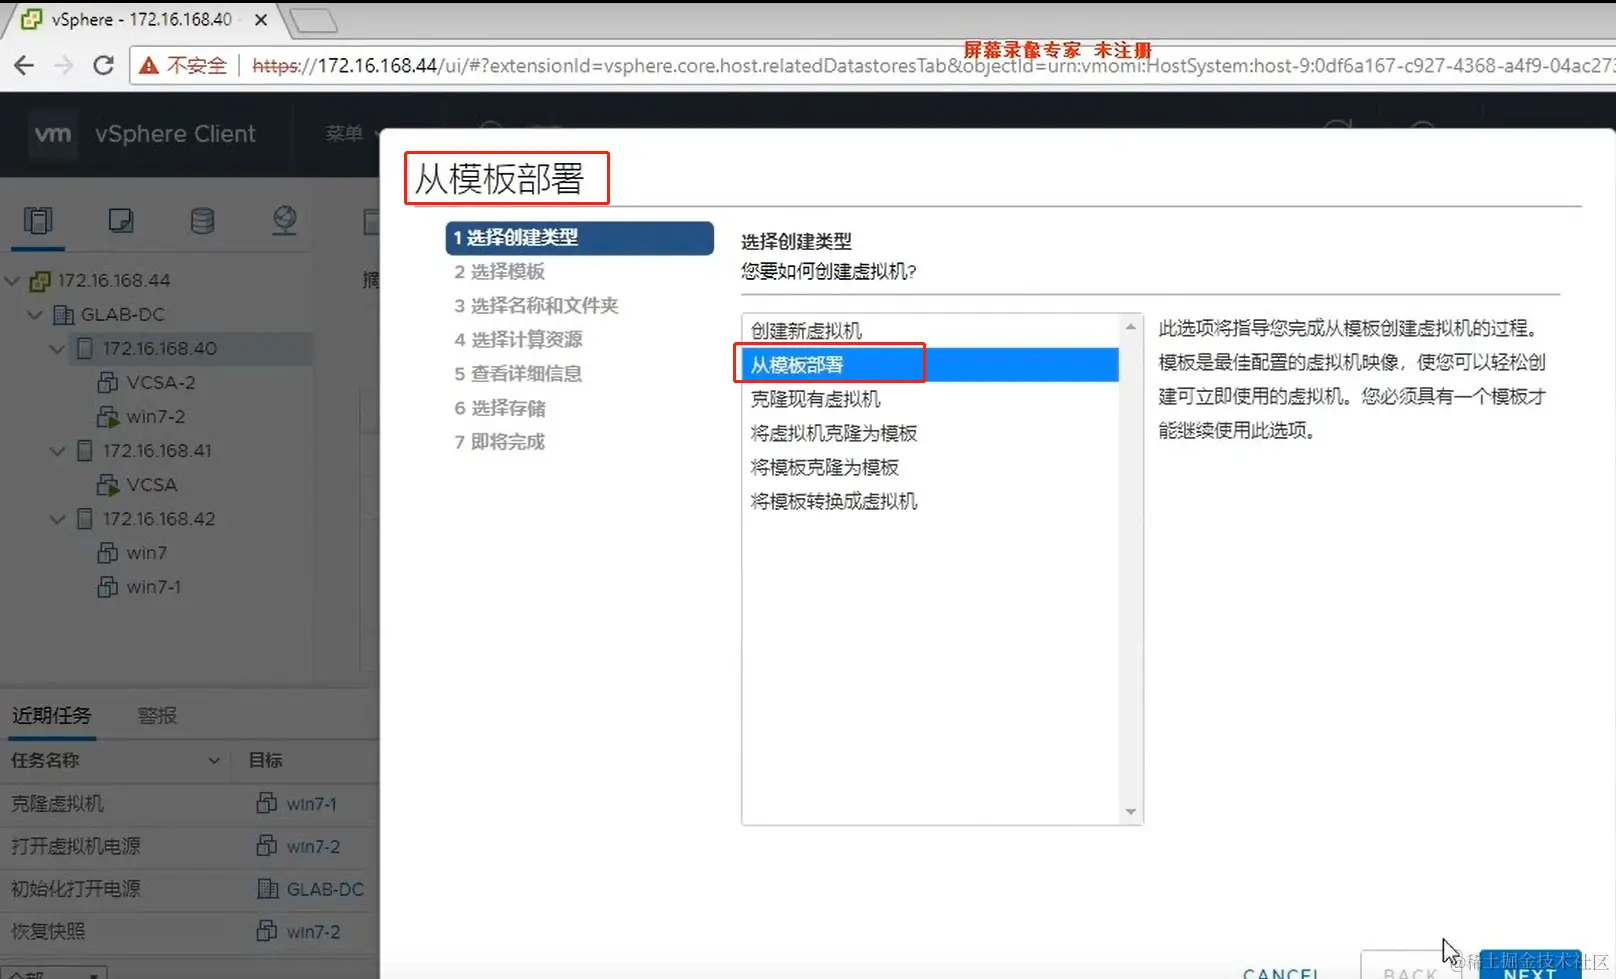Open the 任务名称 column filter chevron
The width and height of the screenshot is (1616, 979).
[213, 761]
